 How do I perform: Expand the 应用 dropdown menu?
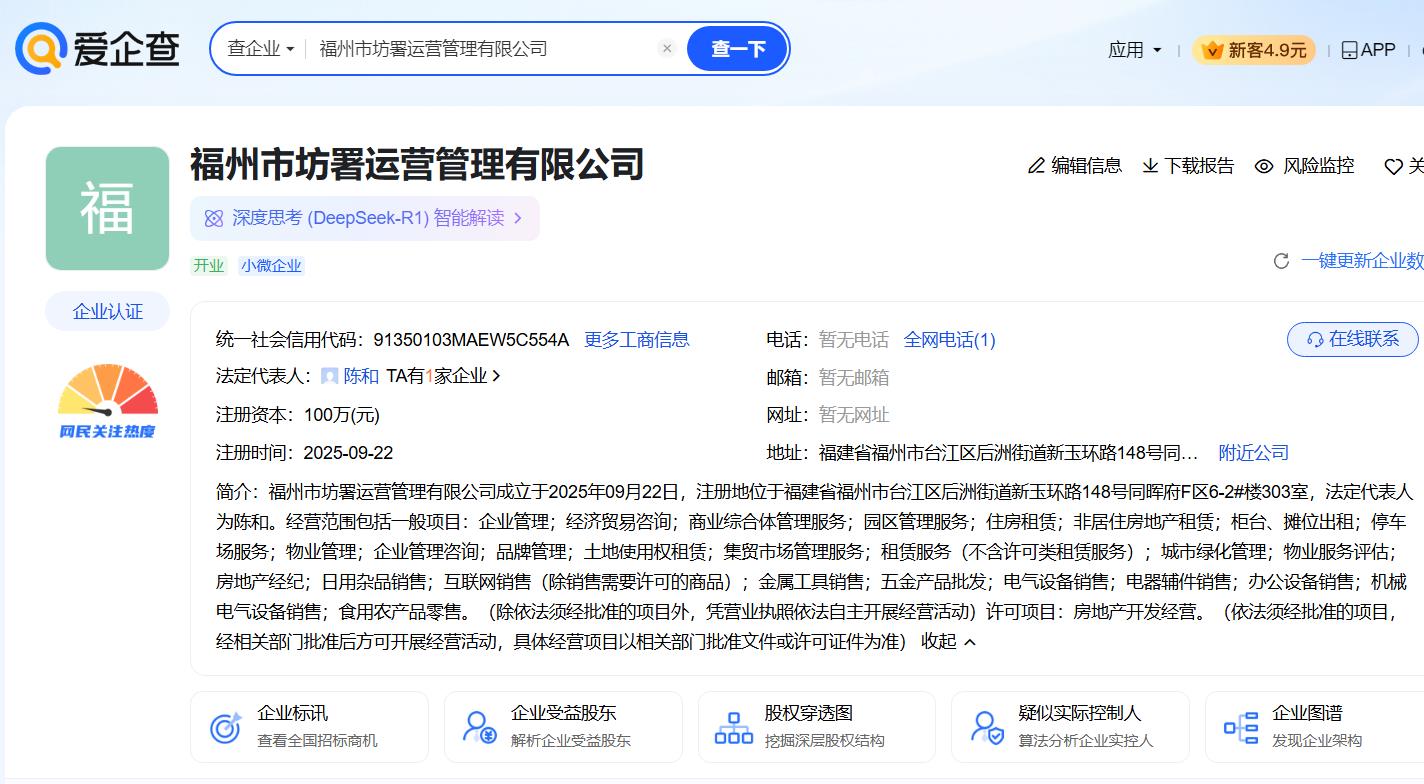pos(1134,50)
